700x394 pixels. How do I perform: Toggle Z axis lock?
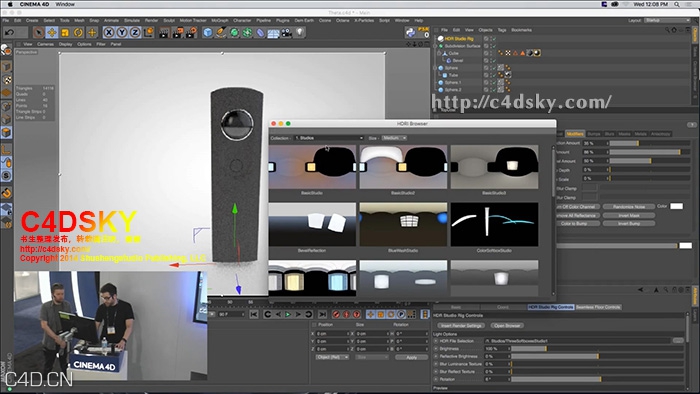tap(135, 33)
